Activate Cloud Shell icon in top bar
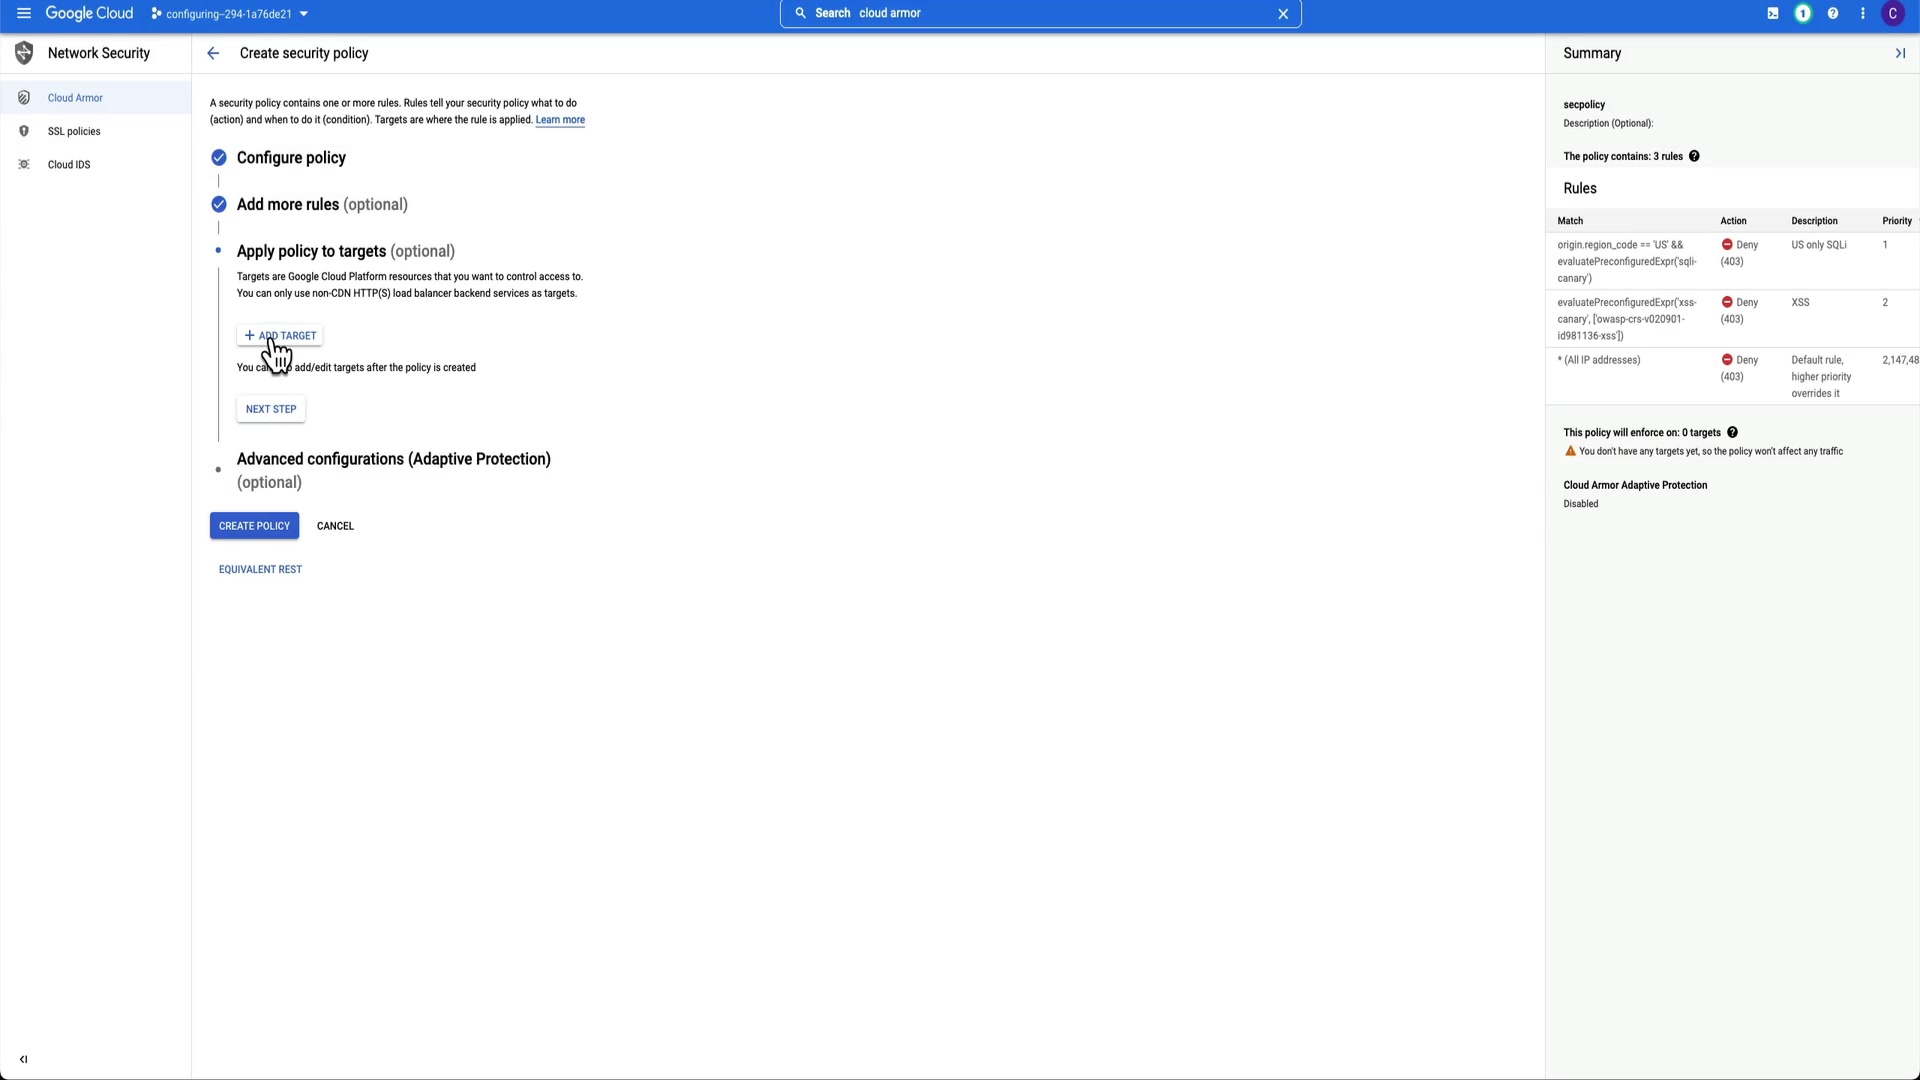The image size is (1920, 1080). tap(1773, 13)
